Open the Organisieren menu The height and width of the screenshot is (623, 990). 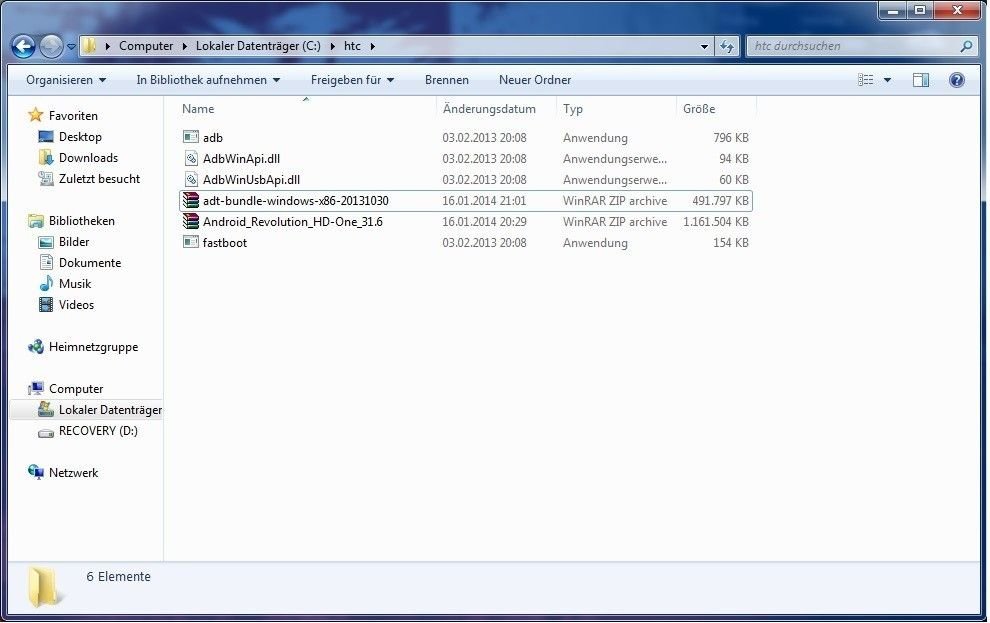66,80
